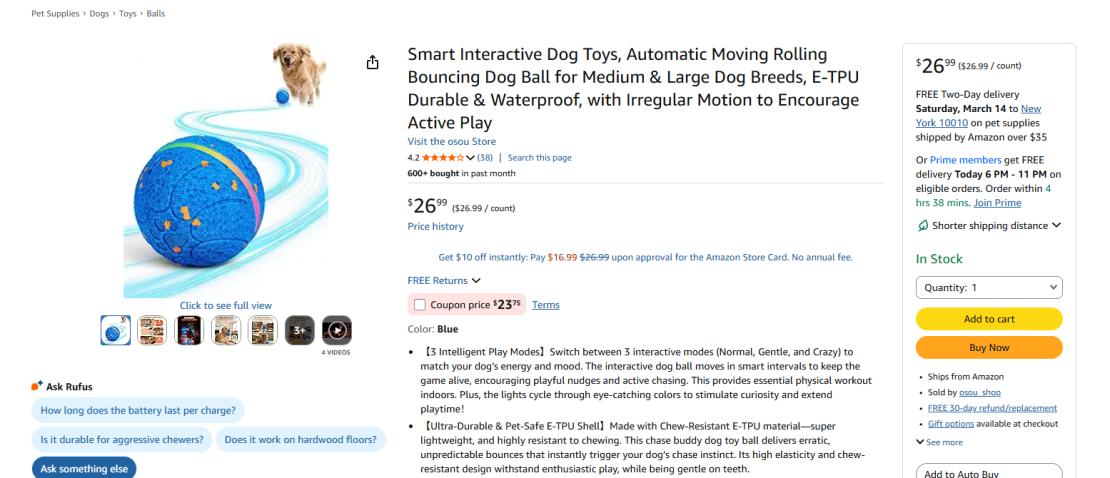Screen dimensions: 1110x478
Task: Click the Add to cart button
Action: [989, 319]
